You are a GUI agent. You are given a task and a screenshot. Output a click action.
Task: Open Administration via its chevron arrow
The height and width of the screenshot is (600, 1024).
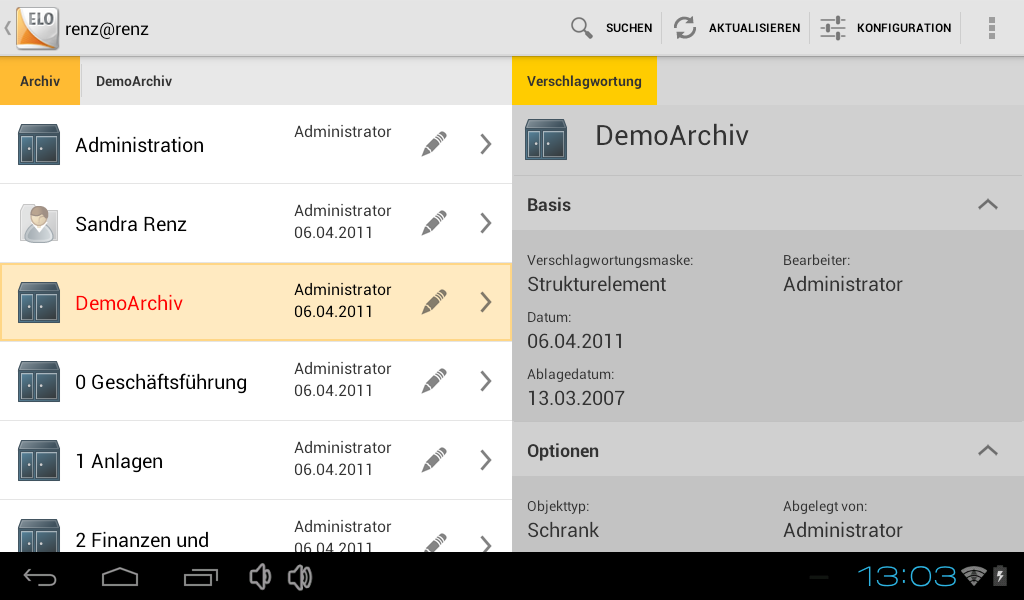point(485,144)
